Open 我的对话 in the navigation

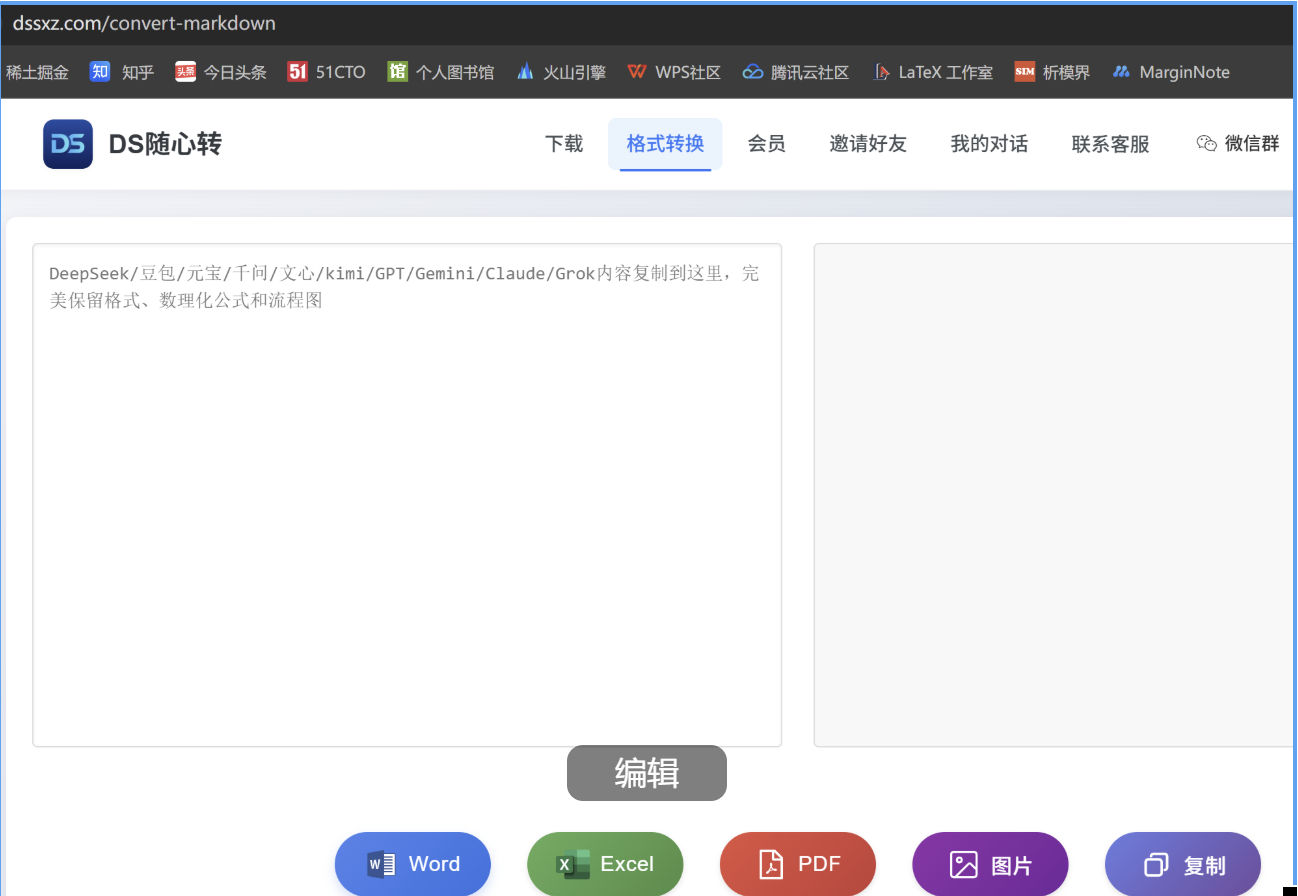[x=989, y=144]
